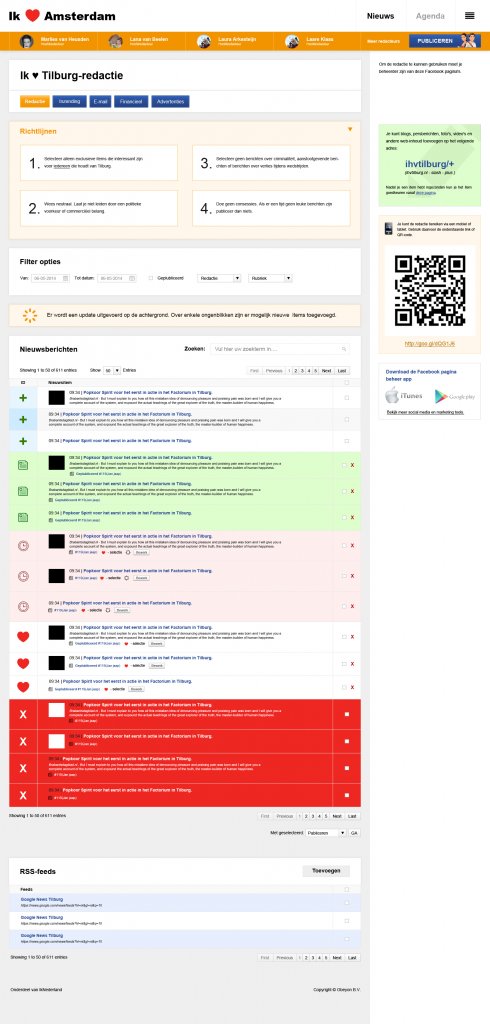Image resolution: width=490 pixels, height=1024 pixels.
Task: Click Last in the pagination under RSS-feeds
Action: (351, 957)
